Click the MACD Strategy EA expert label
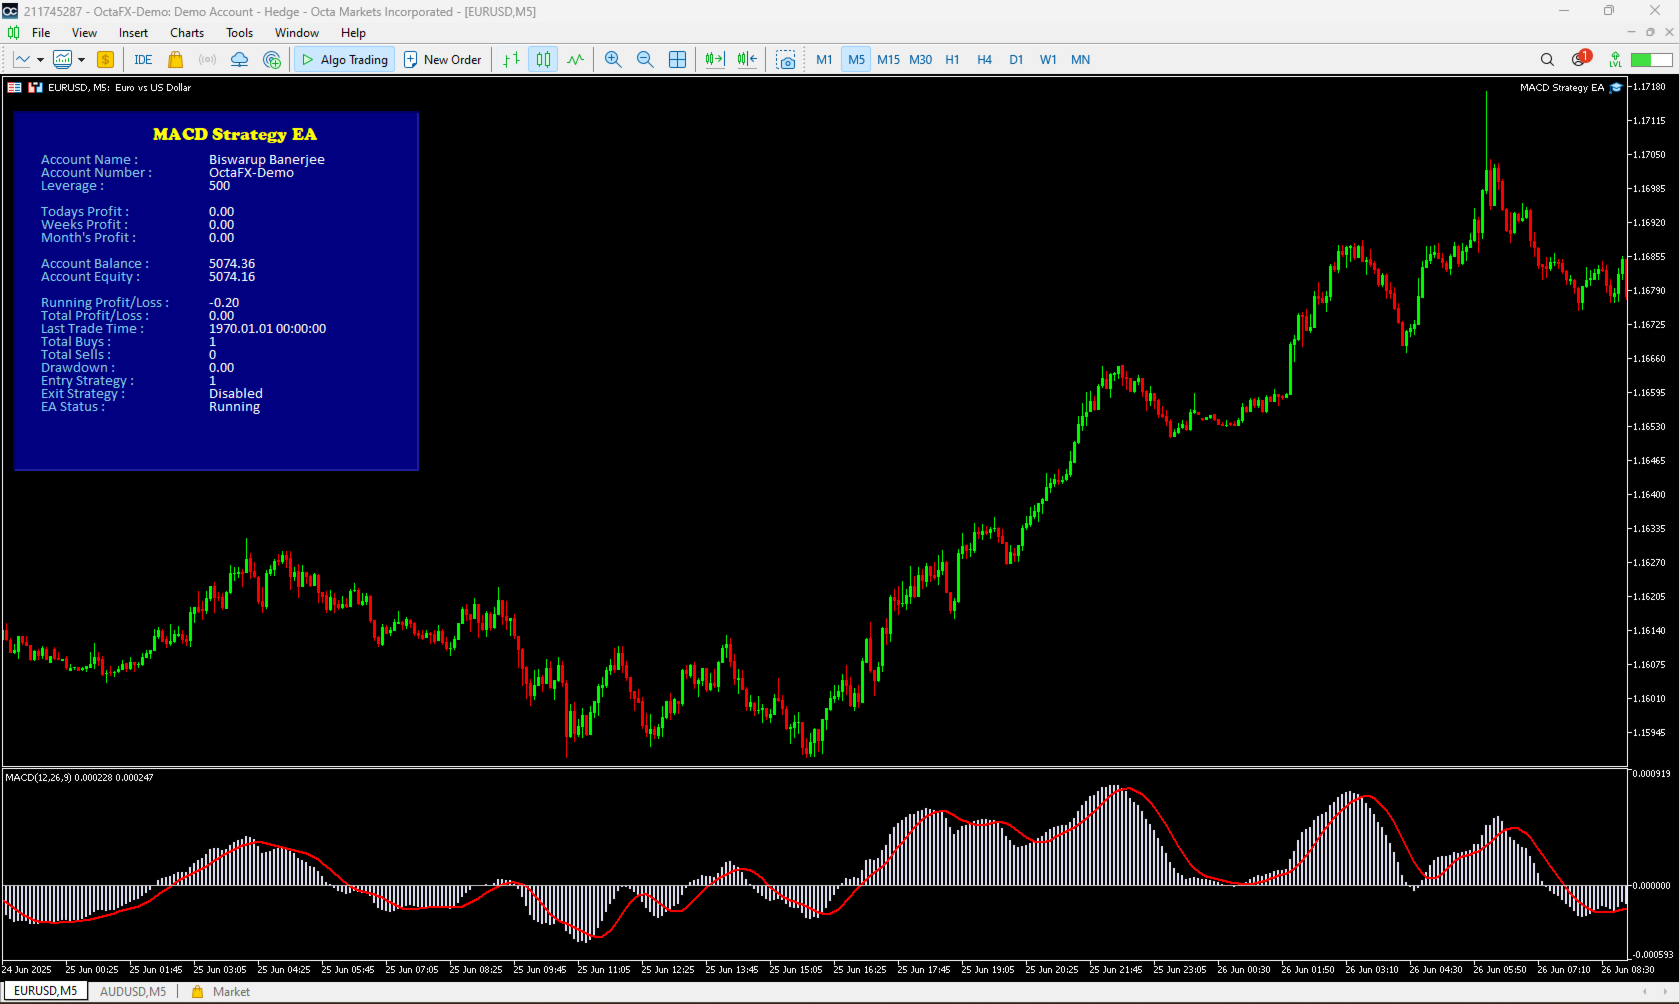 click(1561, 88)
